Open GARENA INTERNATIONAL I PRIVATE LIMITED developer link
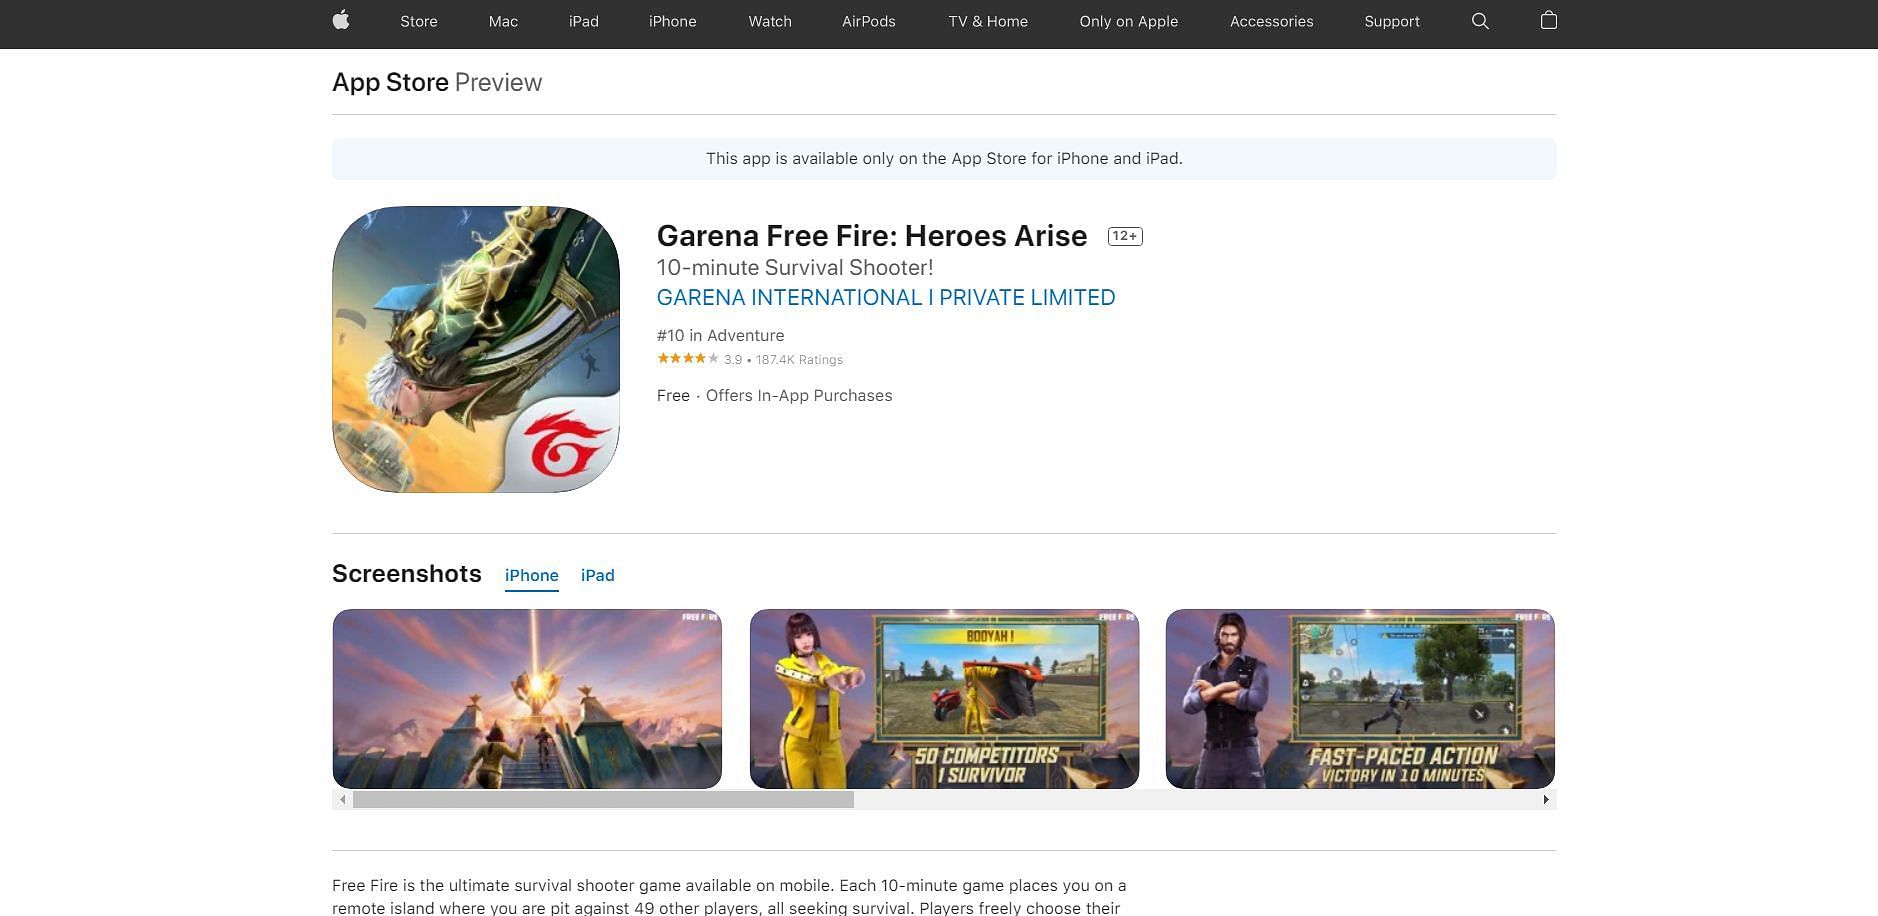Screen dimensions: 1878x916 885,297
